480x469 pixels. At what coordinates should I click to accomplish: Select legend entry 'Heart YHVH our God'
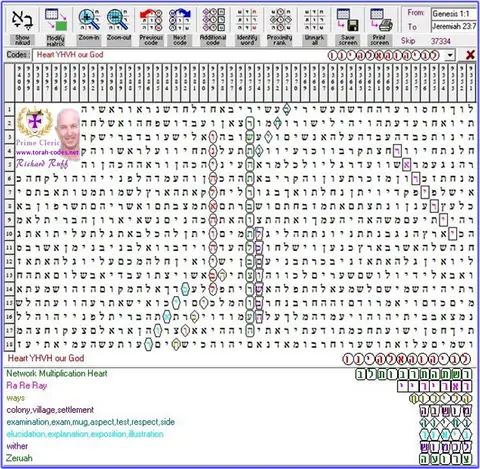46,358
